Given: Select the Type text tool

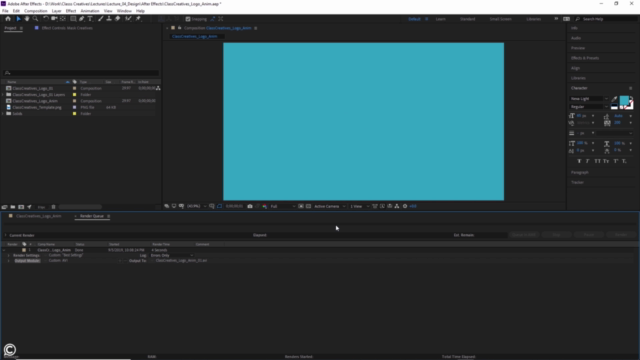Looking at the screenshot, I should coord(90,19).
